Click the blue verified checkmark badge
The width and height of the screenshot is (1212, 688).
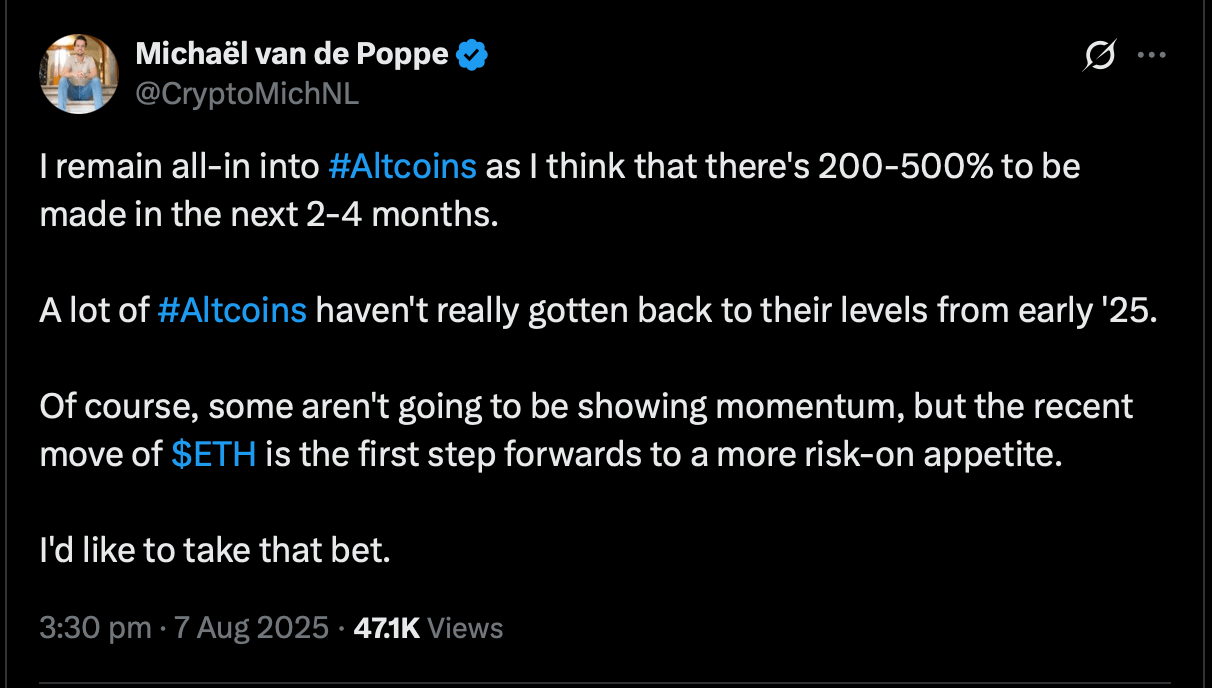click(x=472, y=55)
